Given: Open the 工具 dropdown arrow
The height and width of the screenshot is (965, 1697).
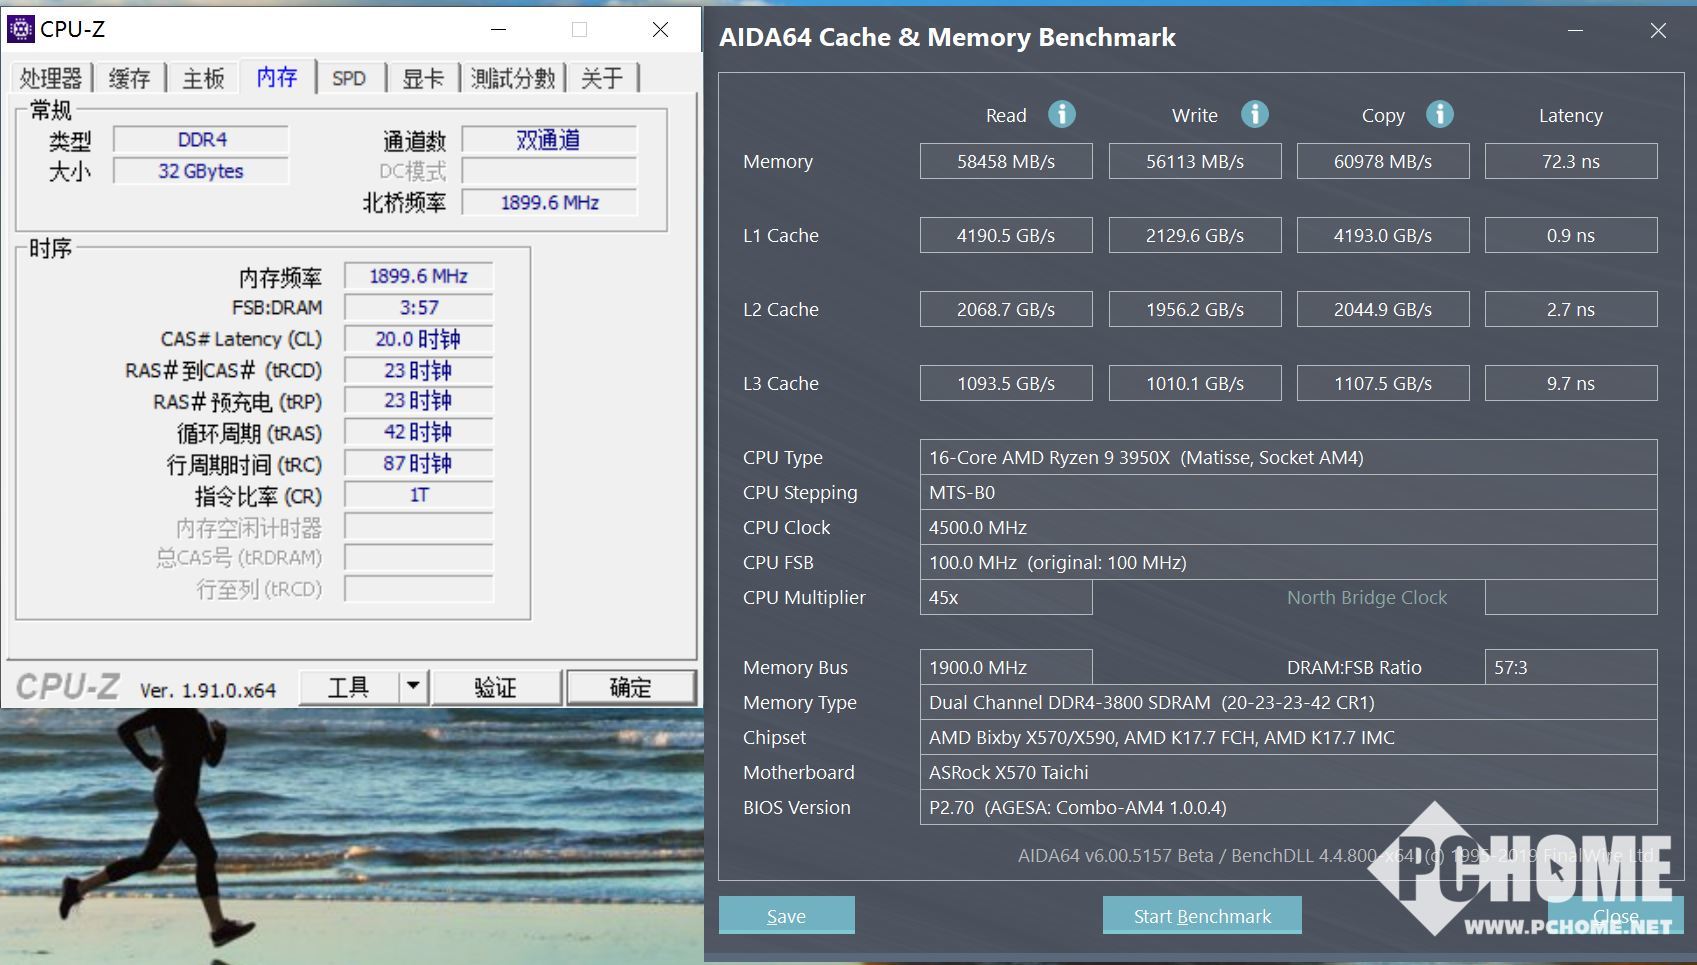Looking at the screenshot, I should click(x=413, y=687).
